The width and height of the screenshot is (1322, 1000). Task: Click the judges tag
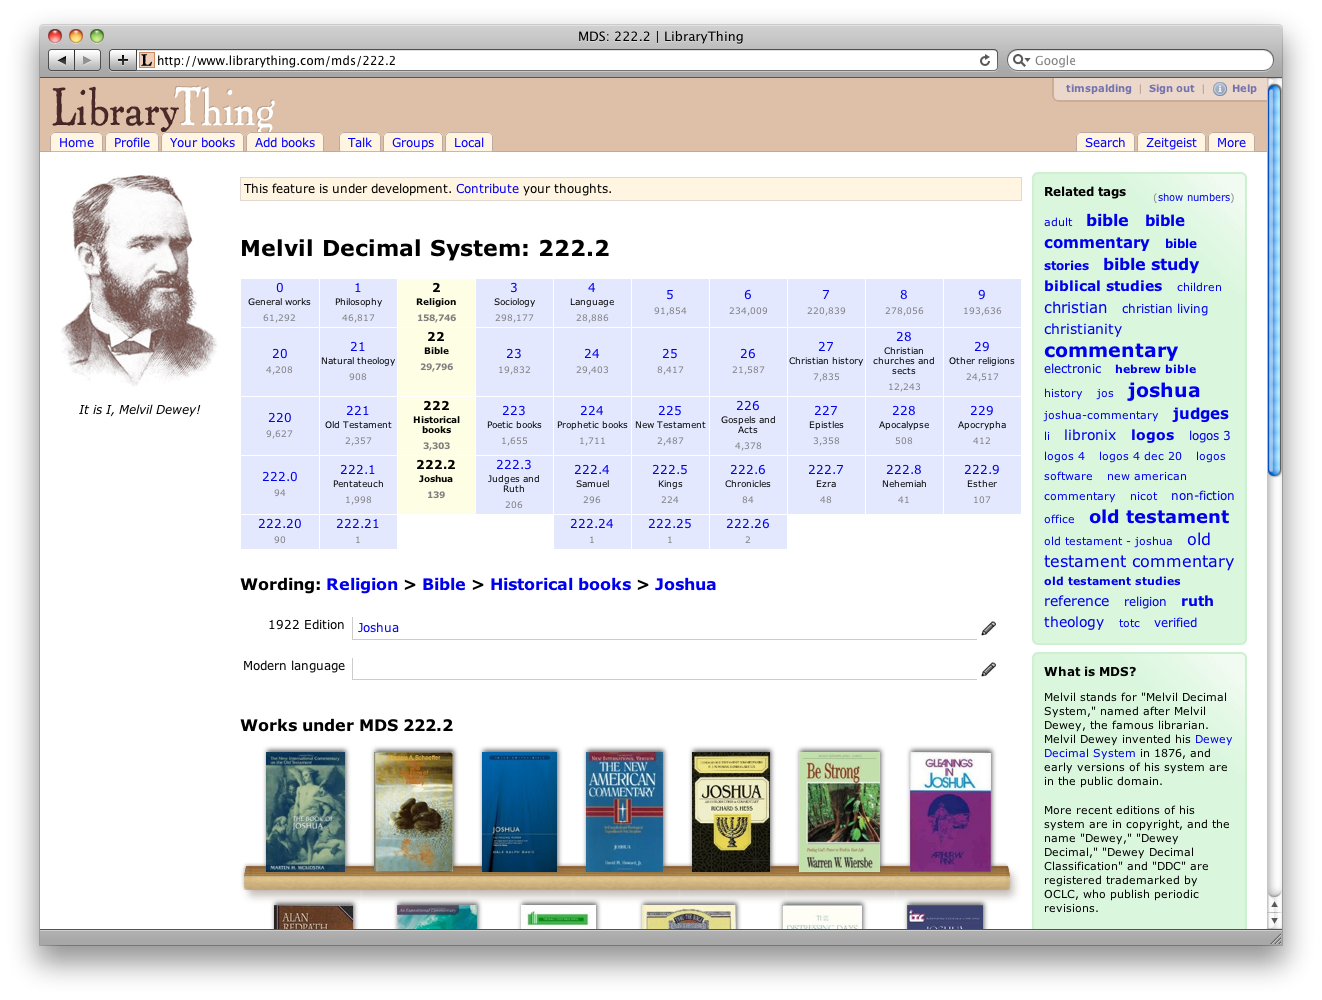[1200, 413]
